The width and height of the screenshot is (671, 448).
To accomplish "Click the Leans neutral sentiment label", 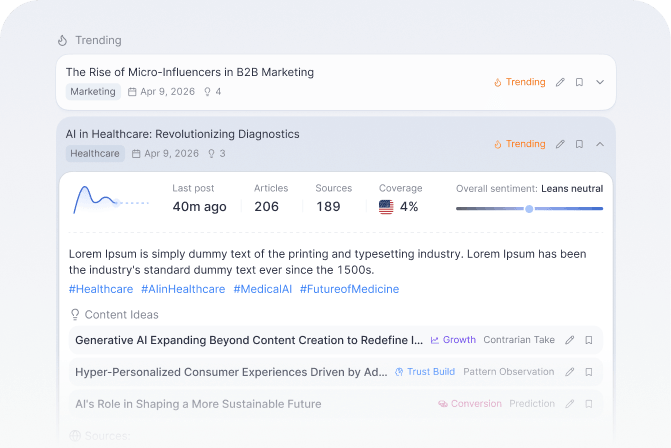I will [572, 189].
